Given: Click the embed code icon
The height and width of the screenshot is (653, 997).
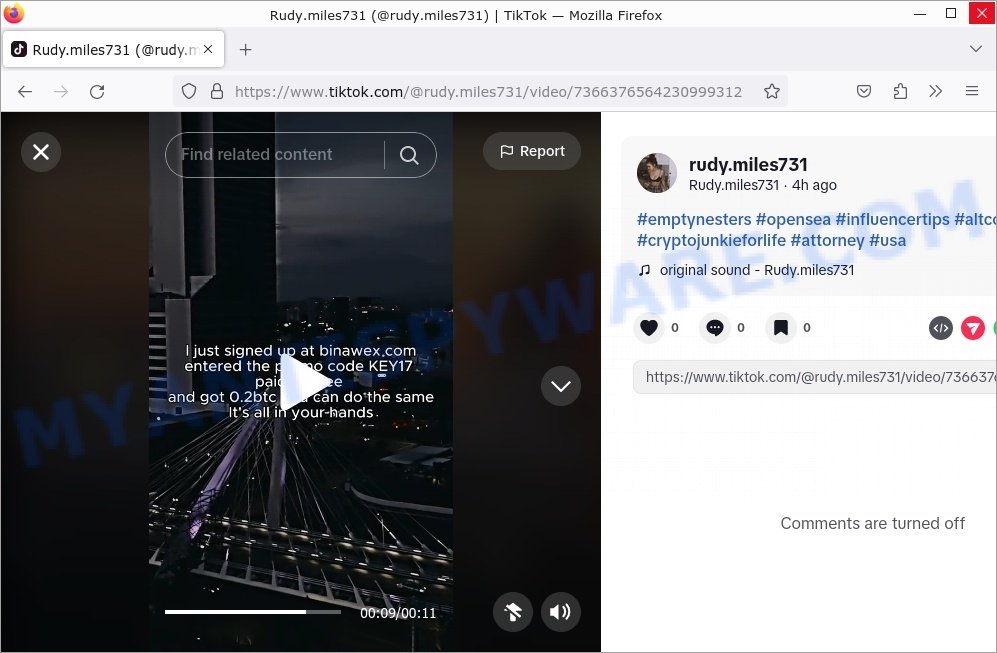Looking at the screenshot, I should [940, 328].
